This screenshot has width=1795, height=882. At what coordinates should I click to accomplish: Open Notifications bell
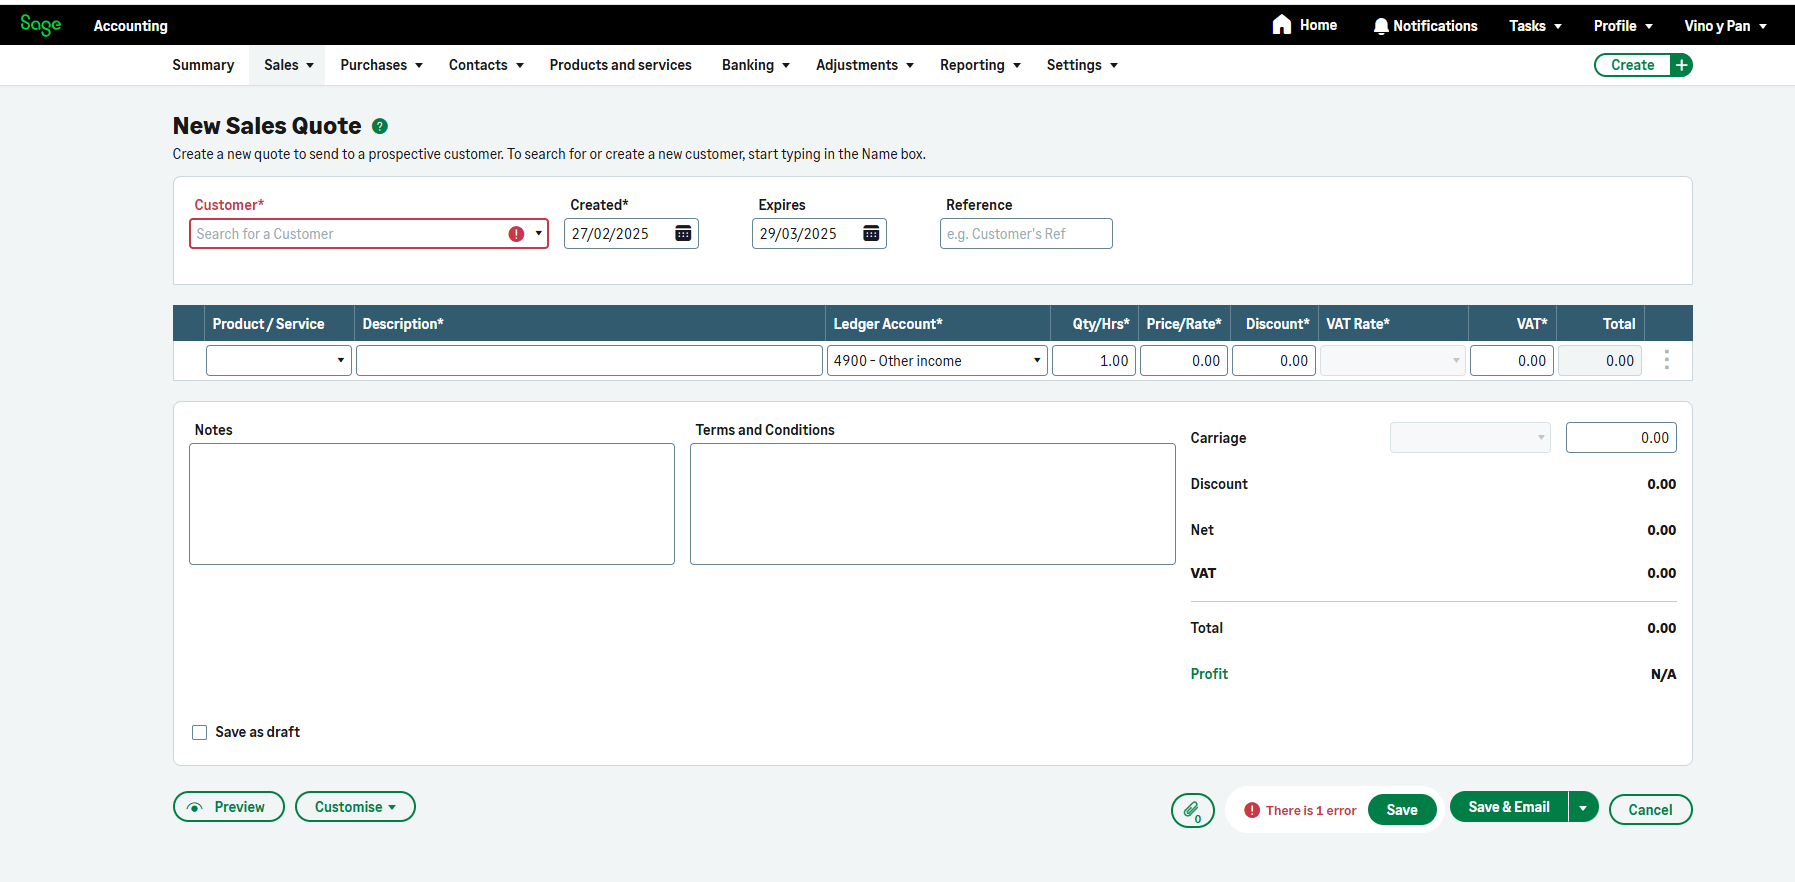tap(1381, 26)
